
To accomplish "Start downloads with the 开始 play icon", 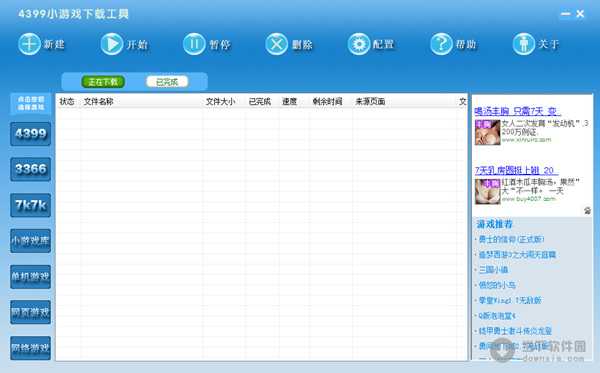I will click(x=112, y=44).
